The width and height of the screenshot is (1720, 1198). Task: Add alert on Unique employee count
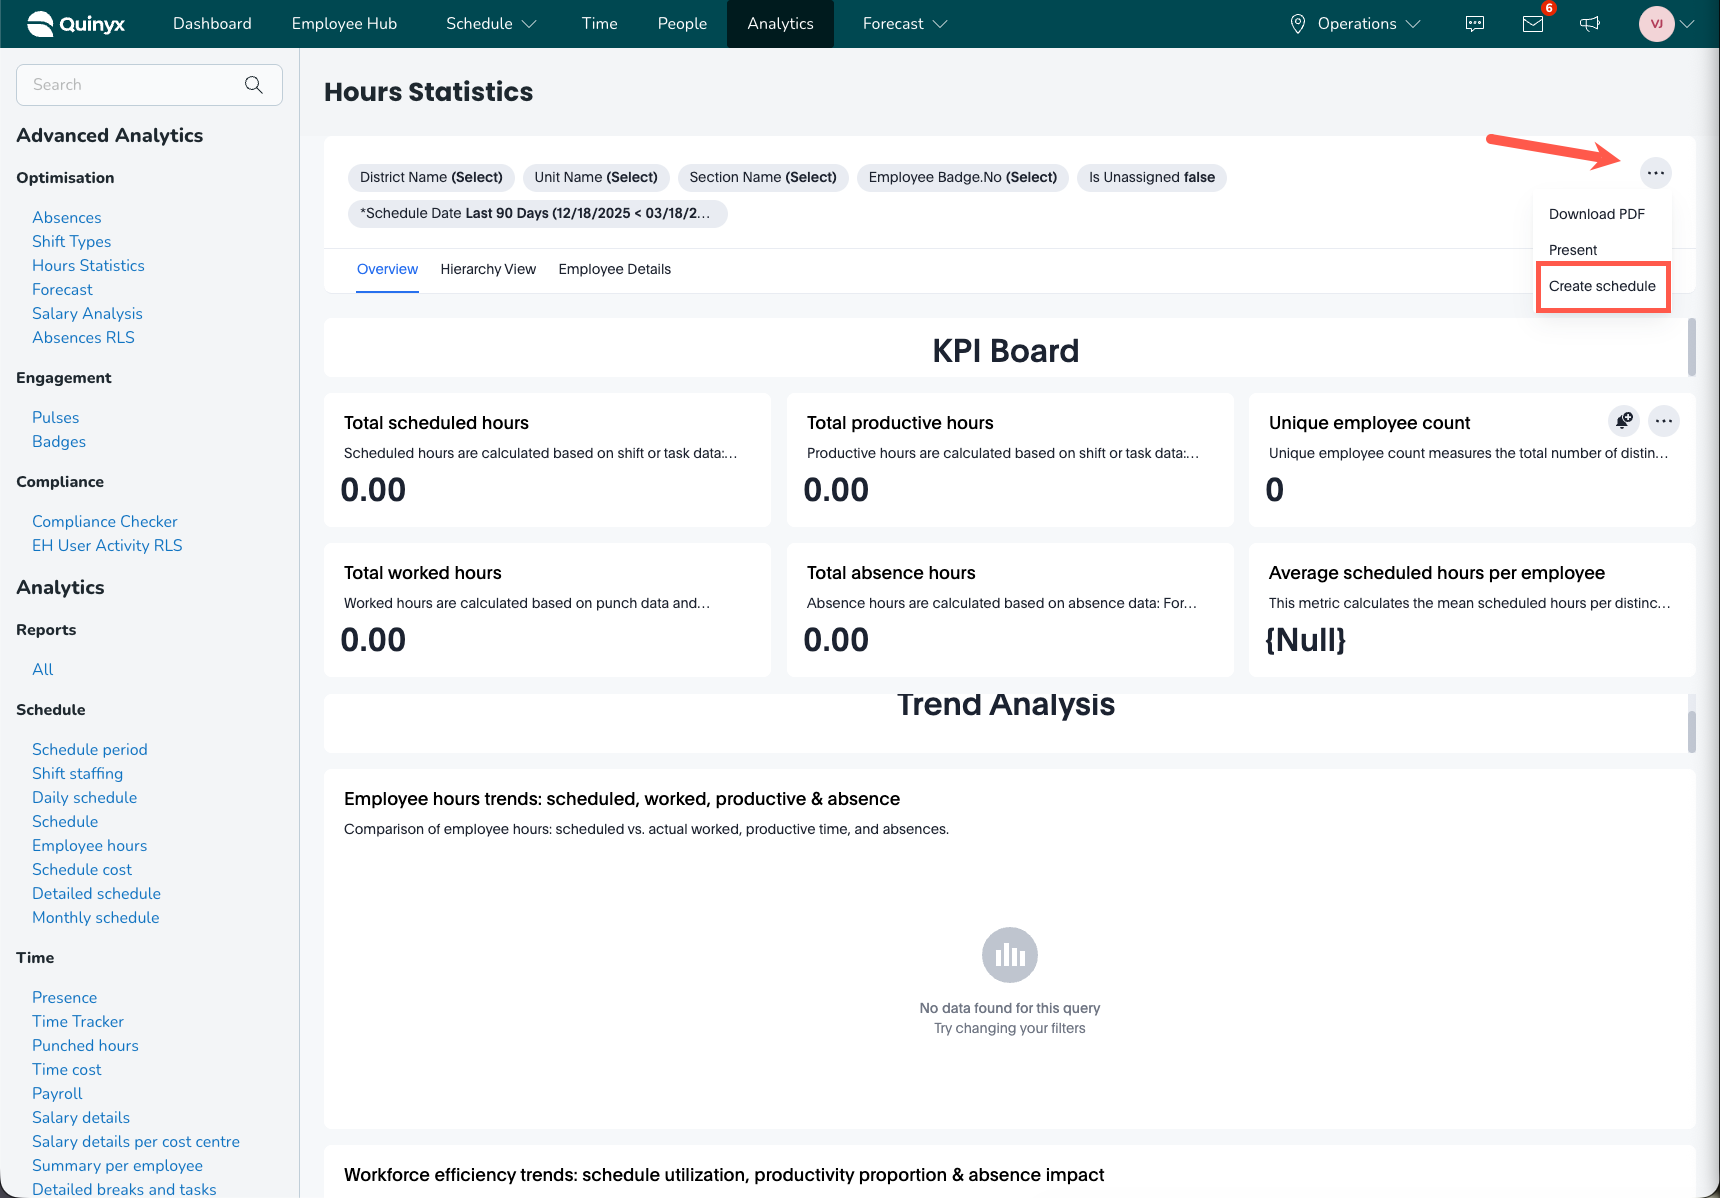(1624, 421)
